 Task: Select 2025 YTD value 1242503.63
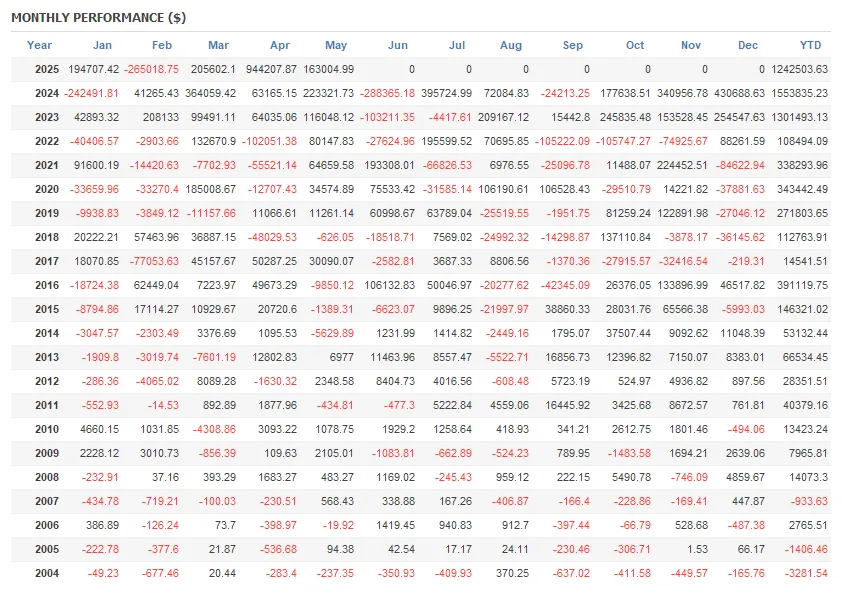800,69
